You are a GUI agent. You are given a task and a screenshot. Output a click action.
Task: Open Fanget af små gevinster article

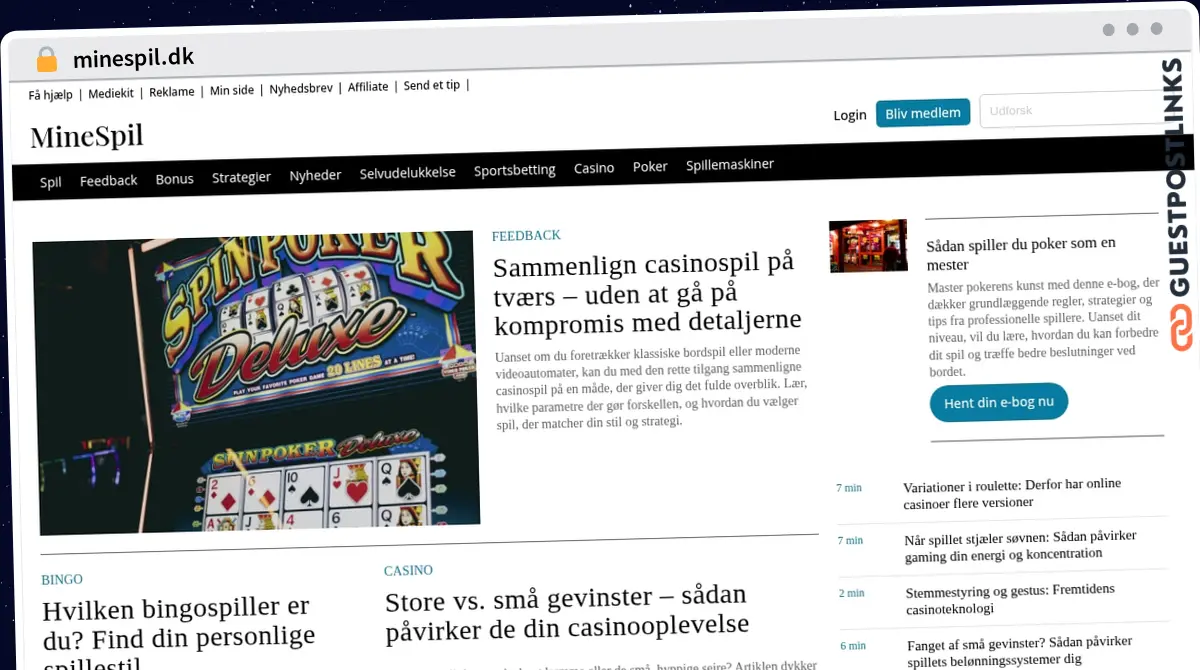[x=1019, y=651]
